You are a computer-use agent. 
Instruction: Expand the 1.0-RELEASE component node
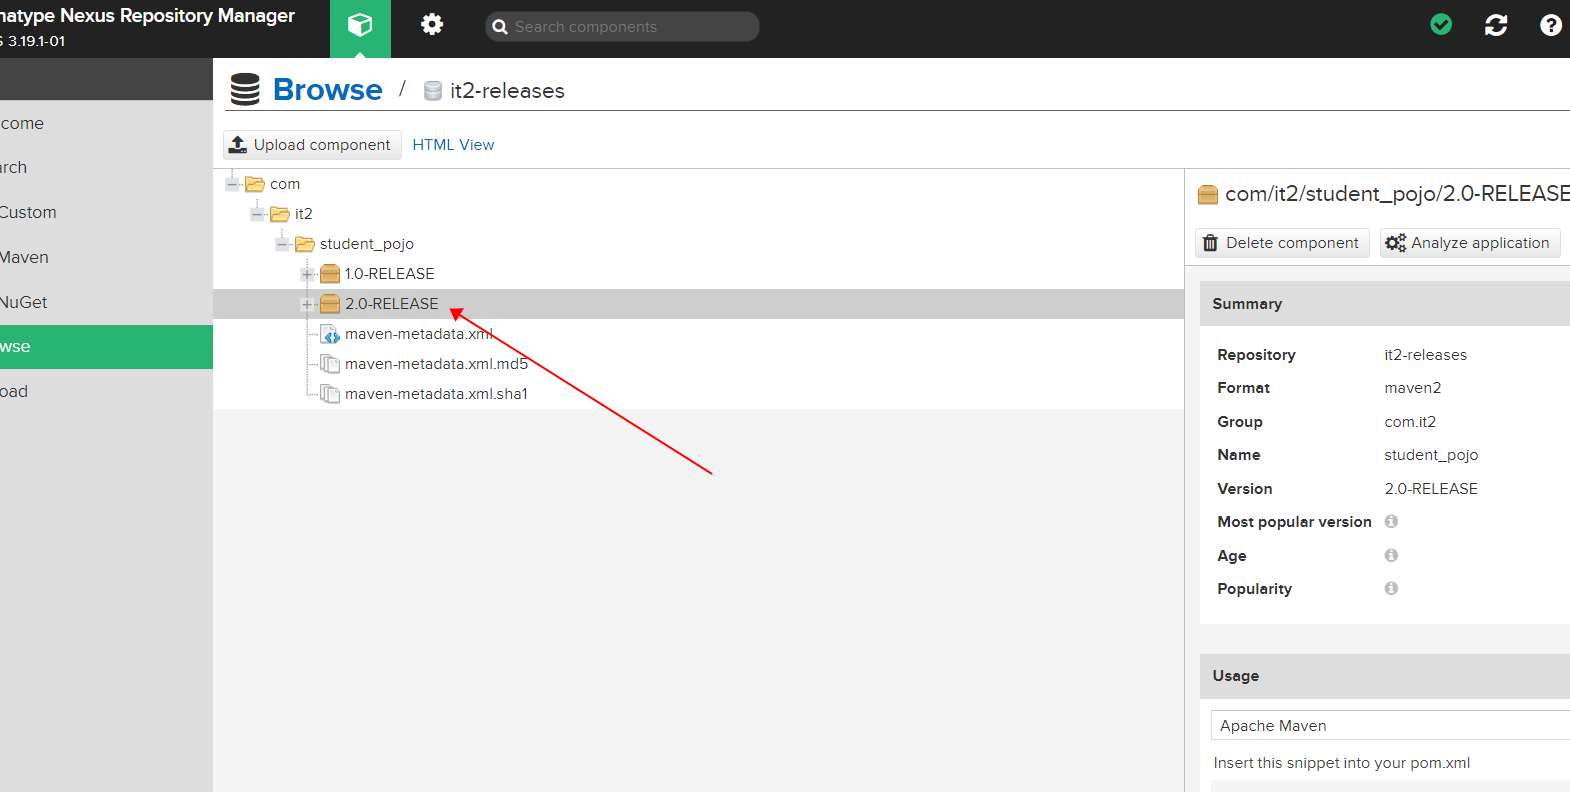click(x=307, y=274)
